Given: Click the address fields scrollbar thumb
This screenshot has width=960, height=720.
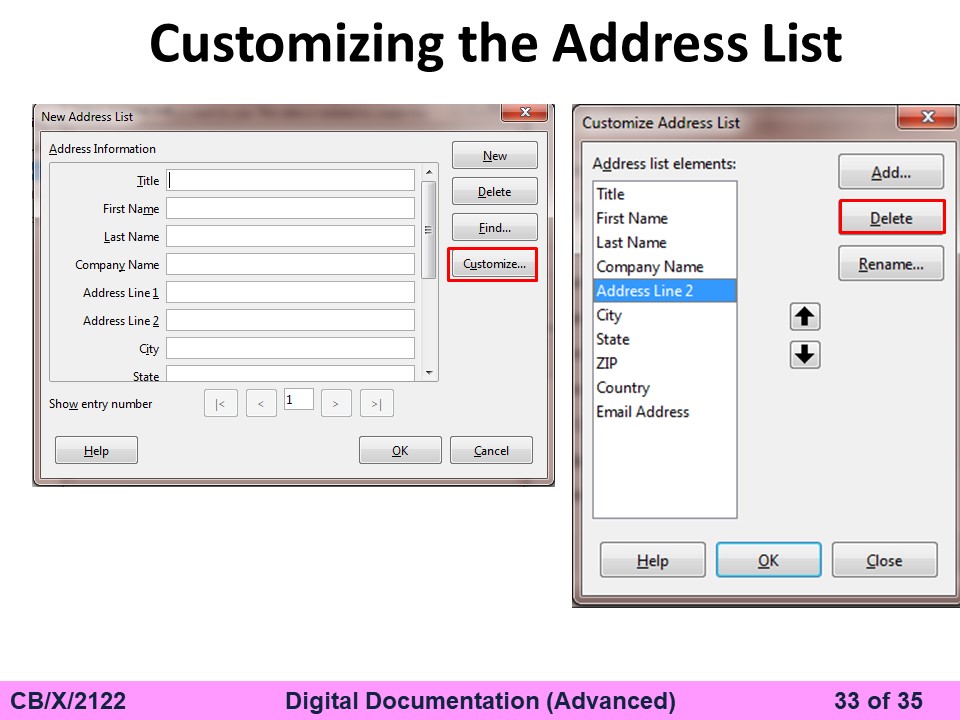Looking at the screenshot, I should click(x=429, y=230).
